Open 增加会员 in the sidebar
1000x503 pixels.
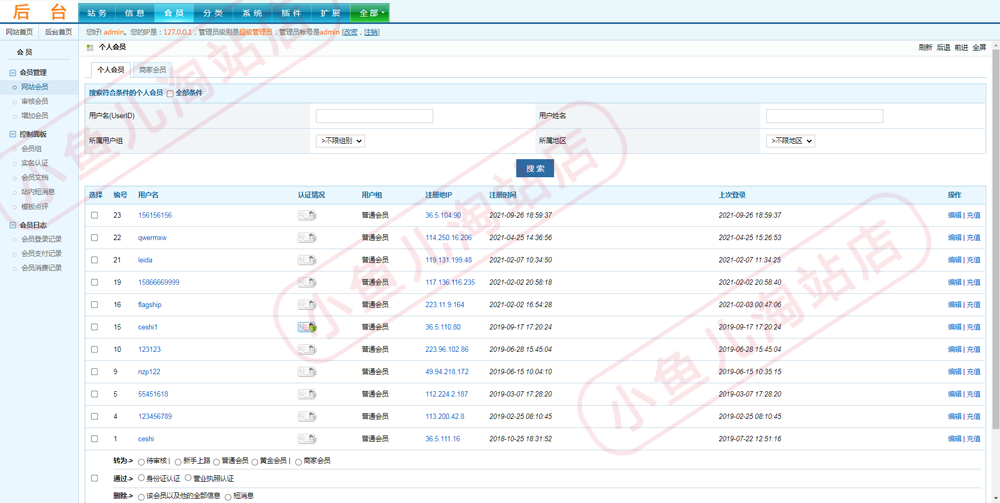(34, 116)
